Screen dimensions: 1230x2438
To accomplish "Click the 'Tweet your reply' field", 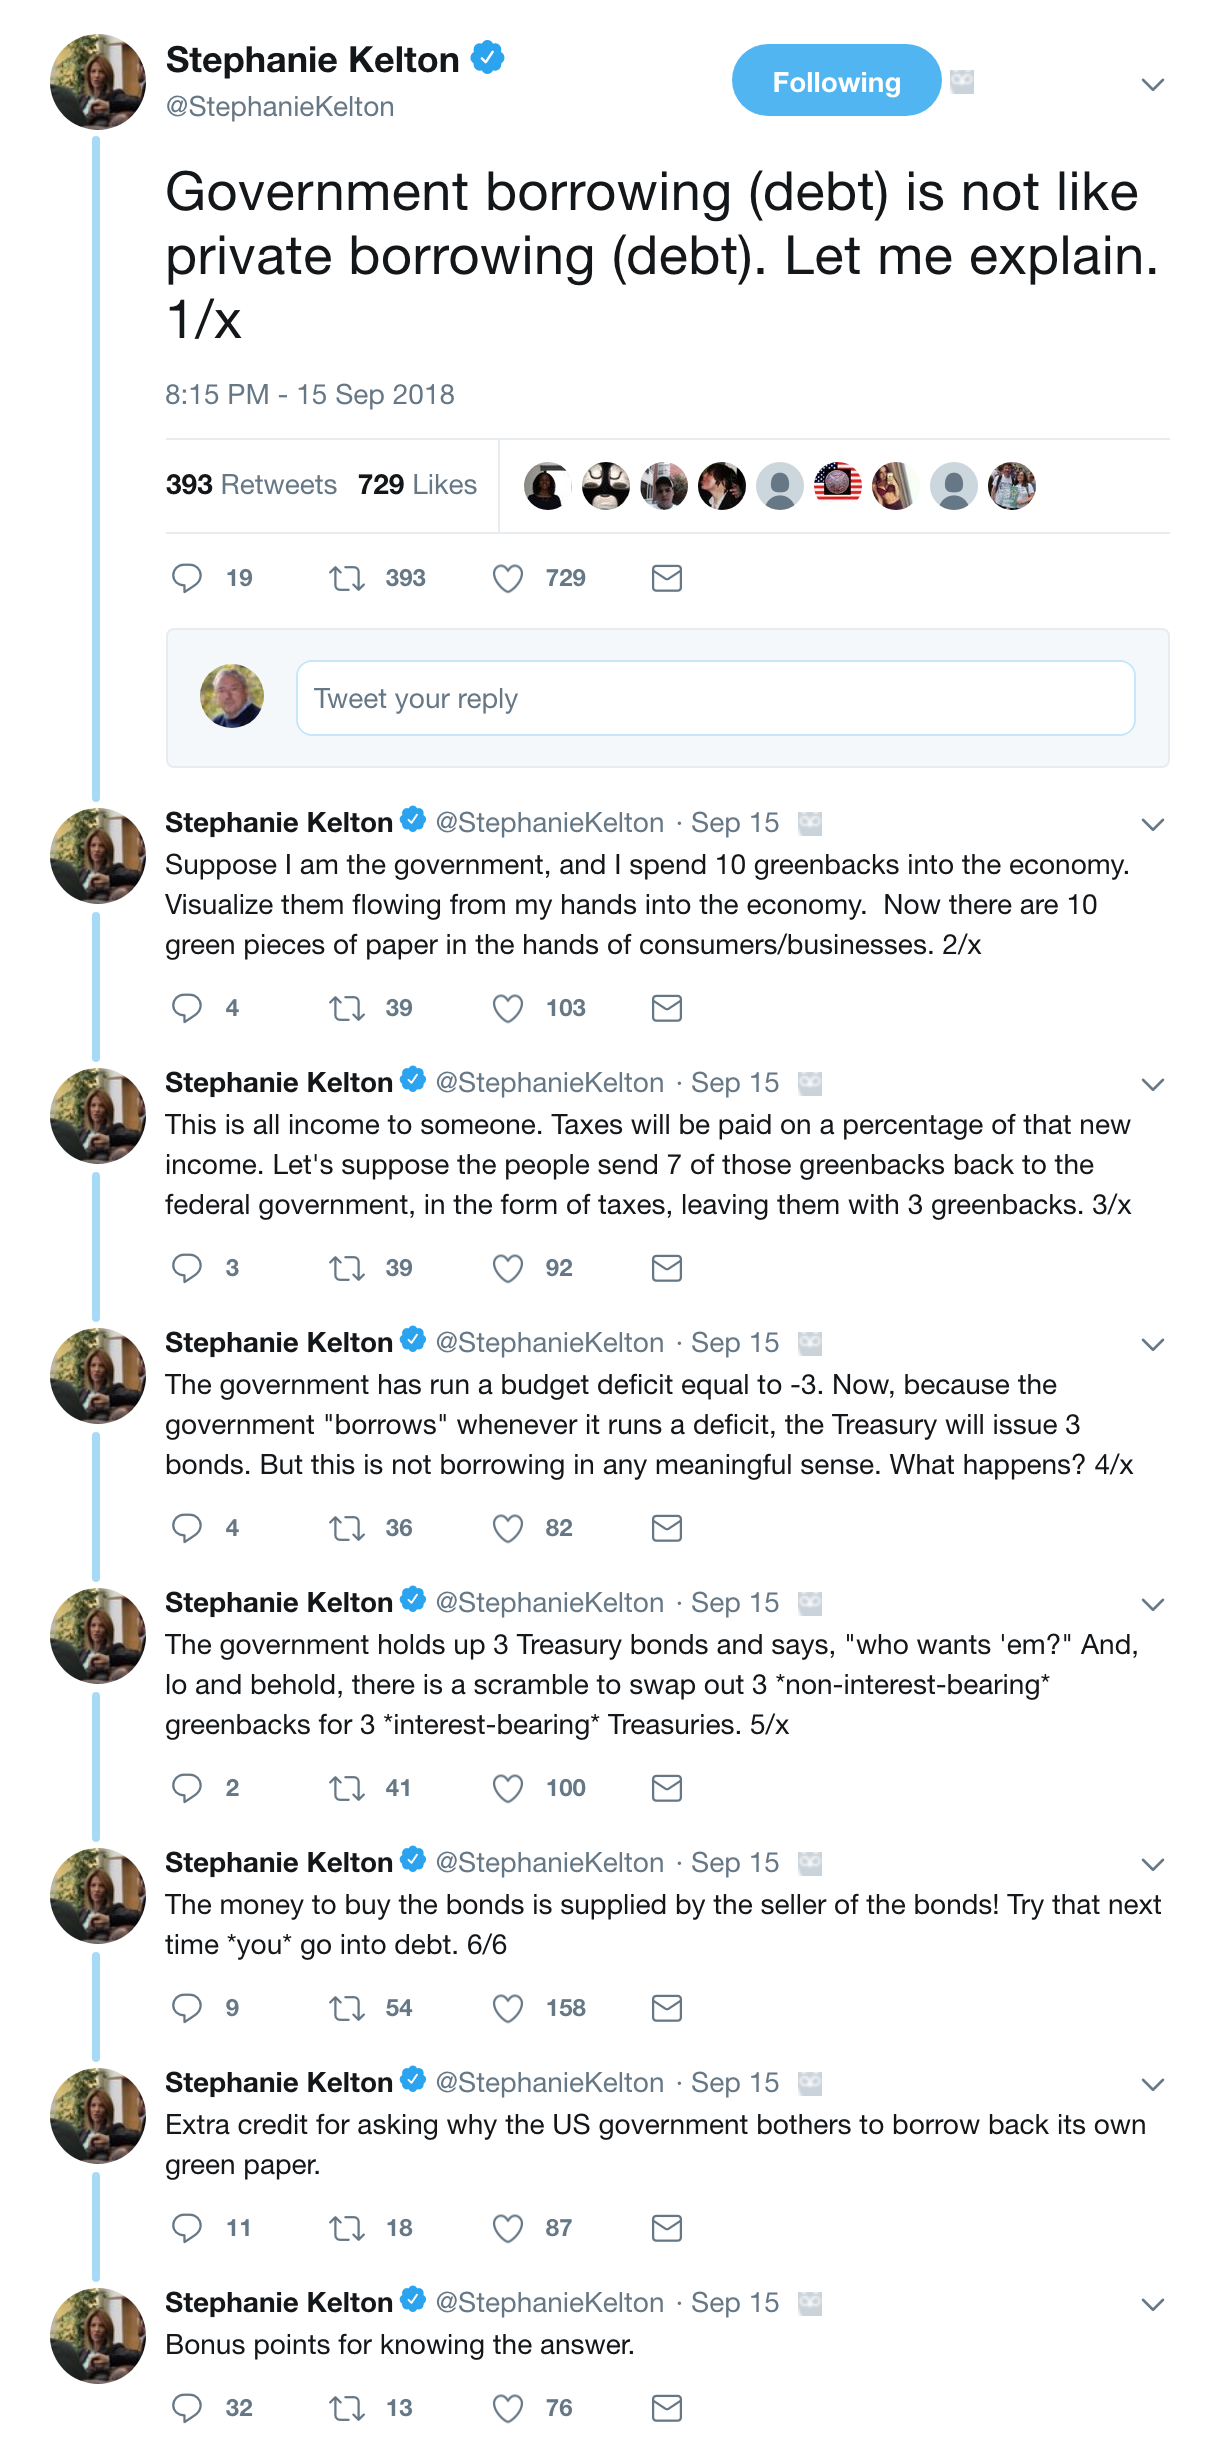I will [715, 698].
